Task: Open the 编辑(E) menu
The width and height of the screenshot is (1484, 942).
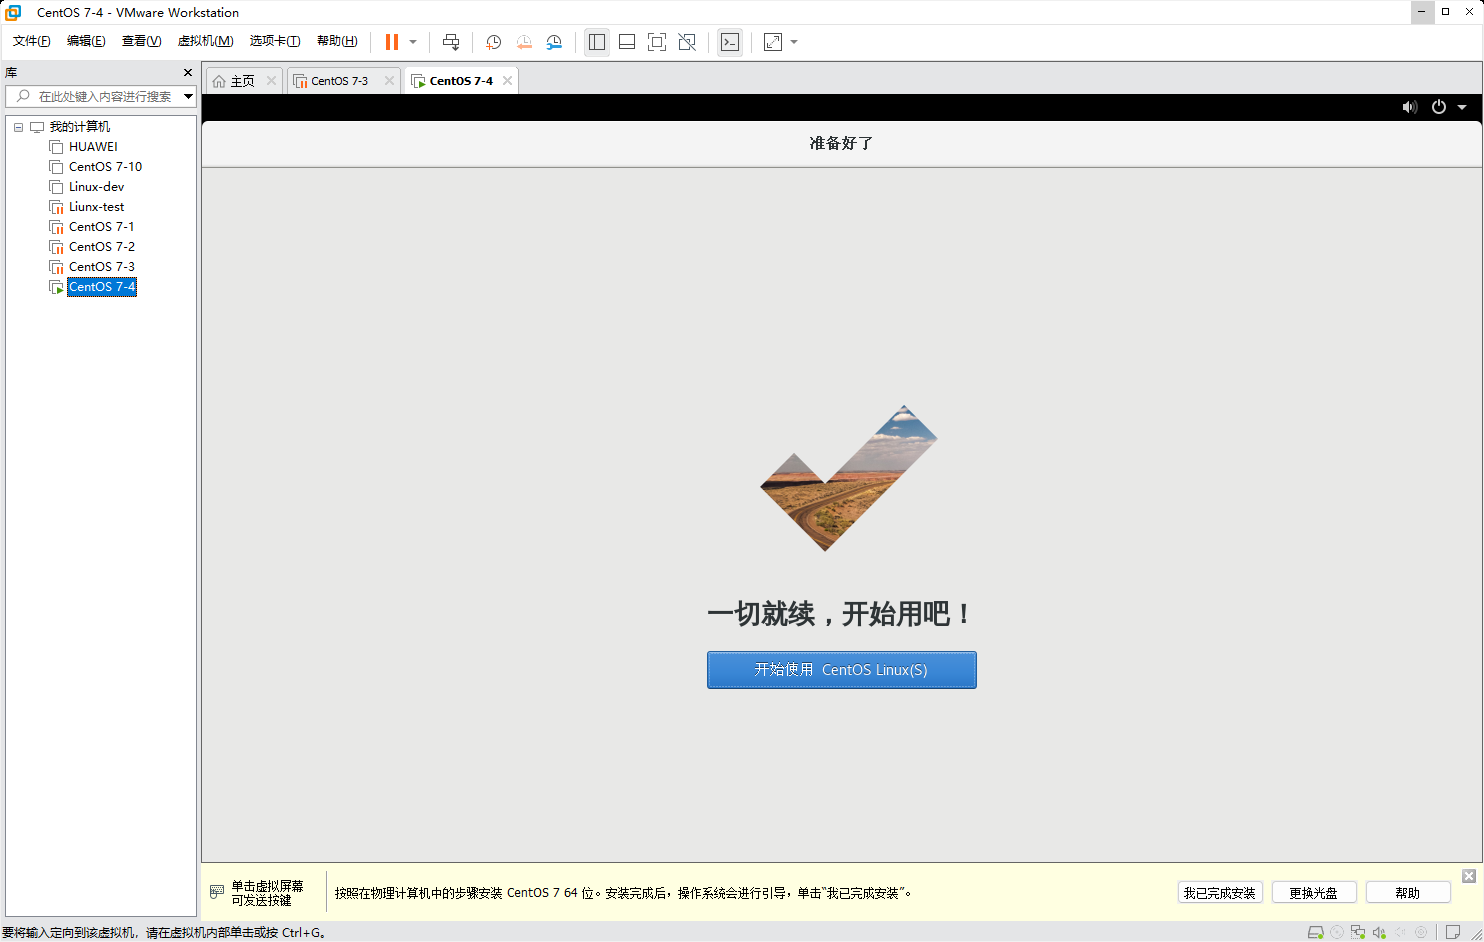Action: point(86,41)
